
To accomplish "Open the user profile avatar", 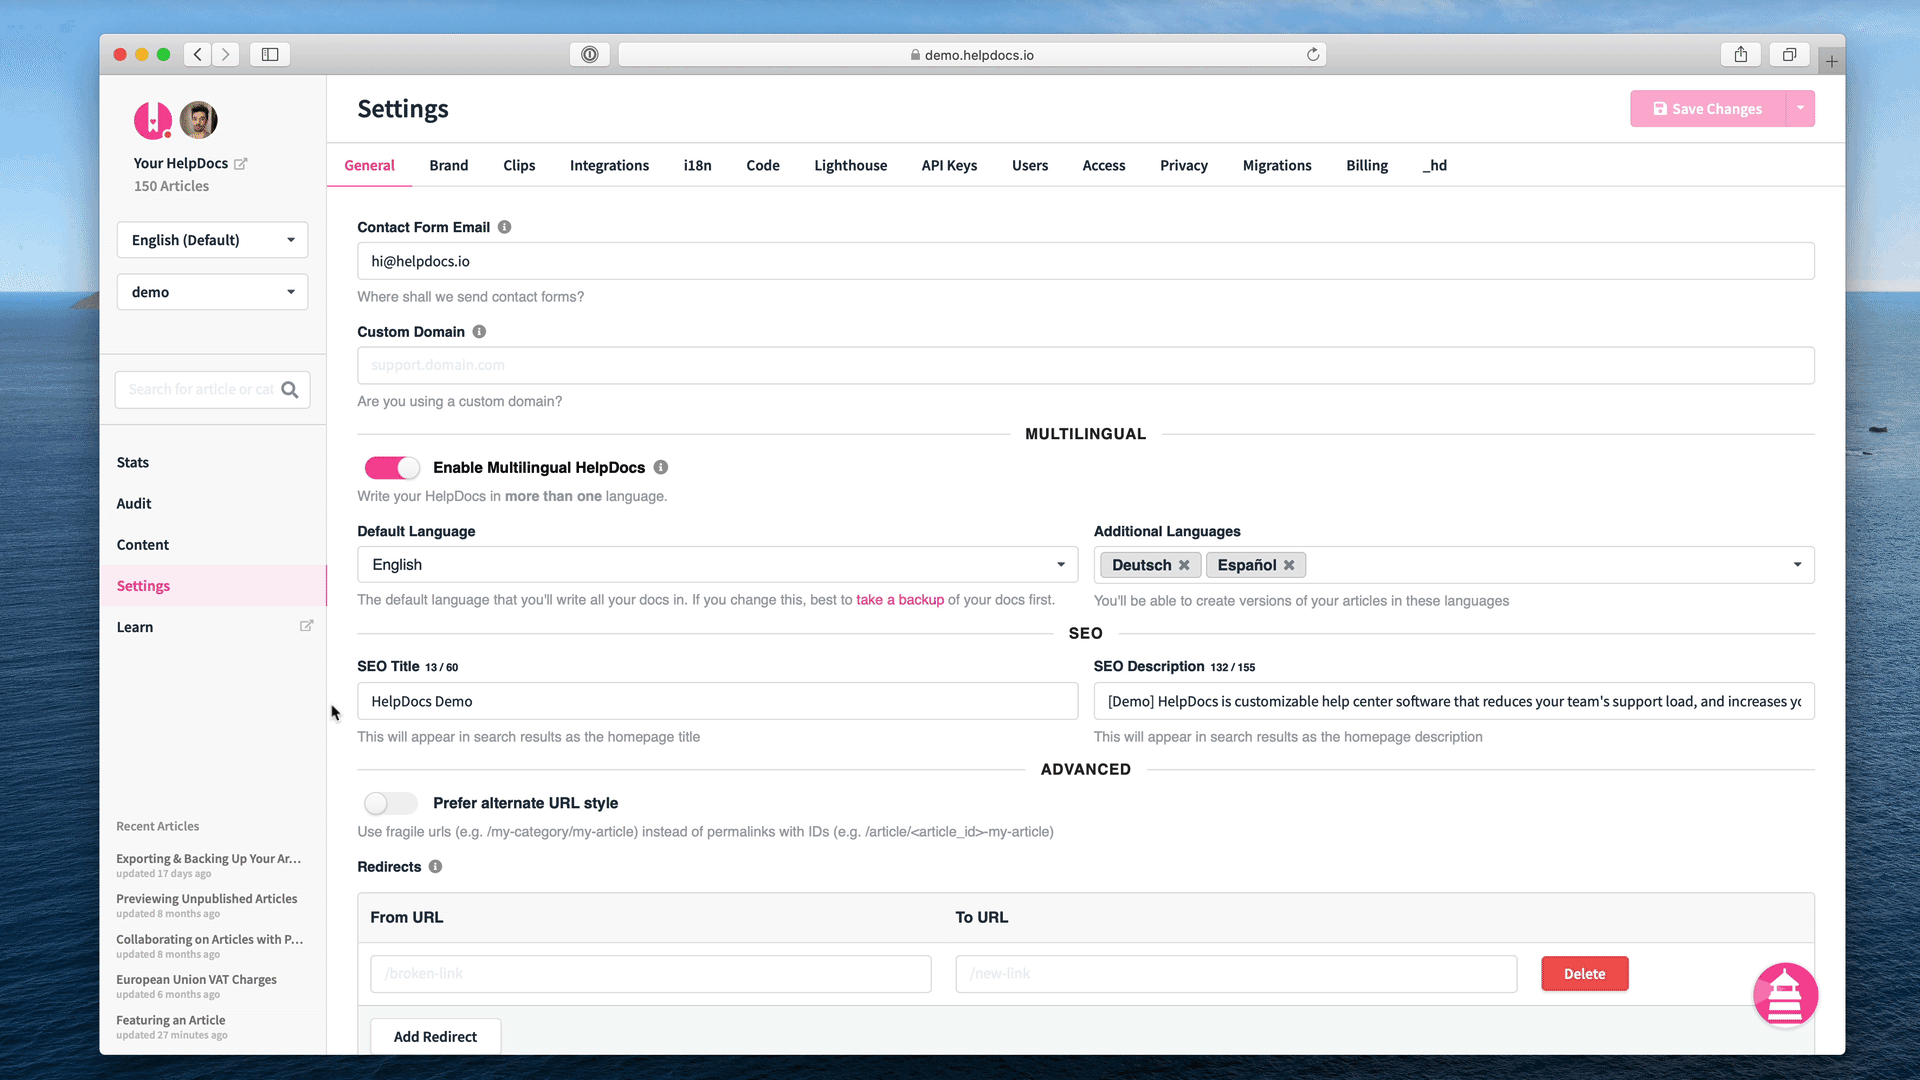I will [x=199, y=120].
